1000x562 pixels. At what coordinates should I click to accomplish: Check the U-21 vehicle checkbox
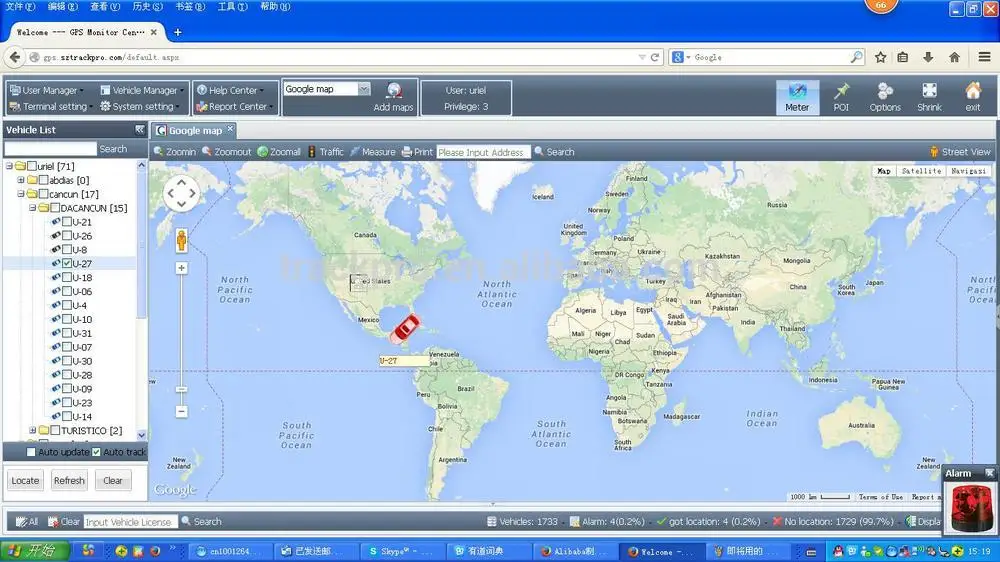point(67,222)
